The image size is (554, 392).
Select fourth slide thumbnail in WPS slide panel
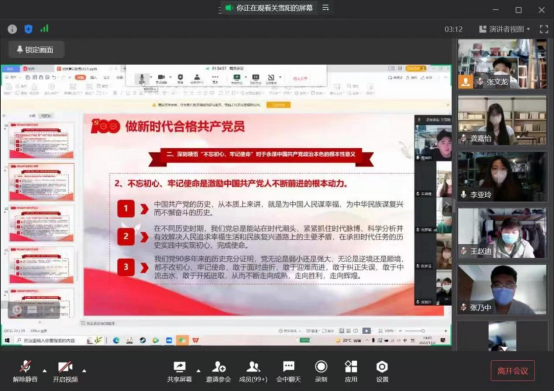coord(41,265)
